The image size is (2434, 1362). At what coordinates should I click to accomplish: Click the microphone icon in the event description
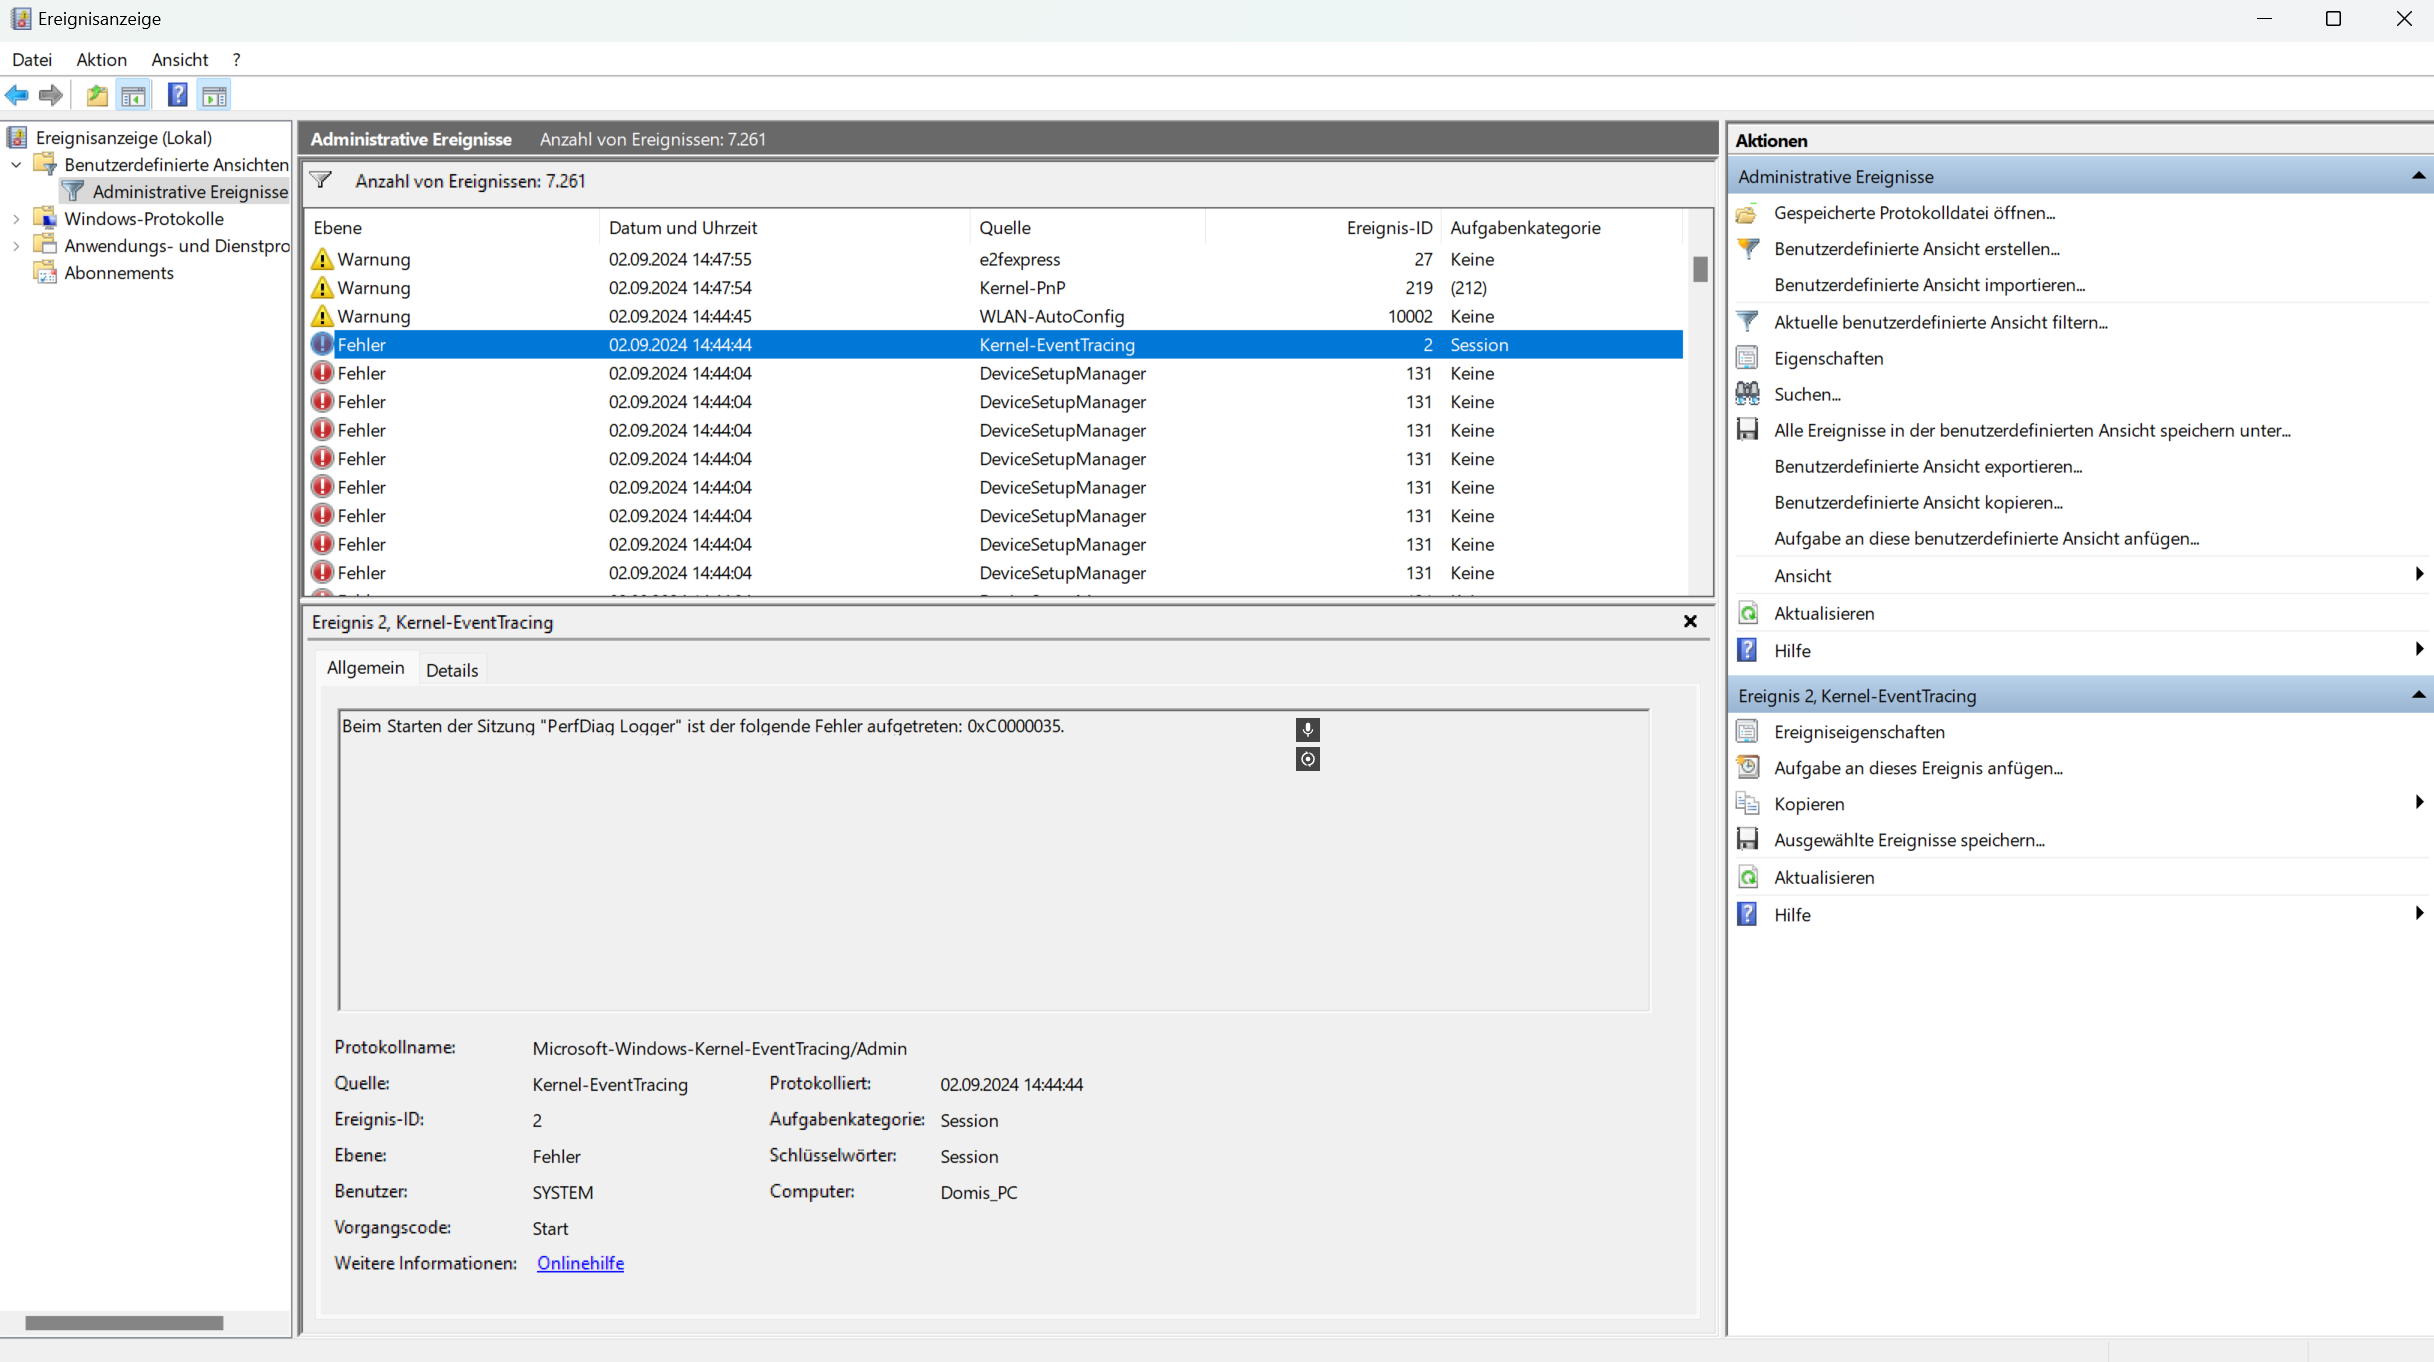pyautogui.click(x=1307, y=729)
